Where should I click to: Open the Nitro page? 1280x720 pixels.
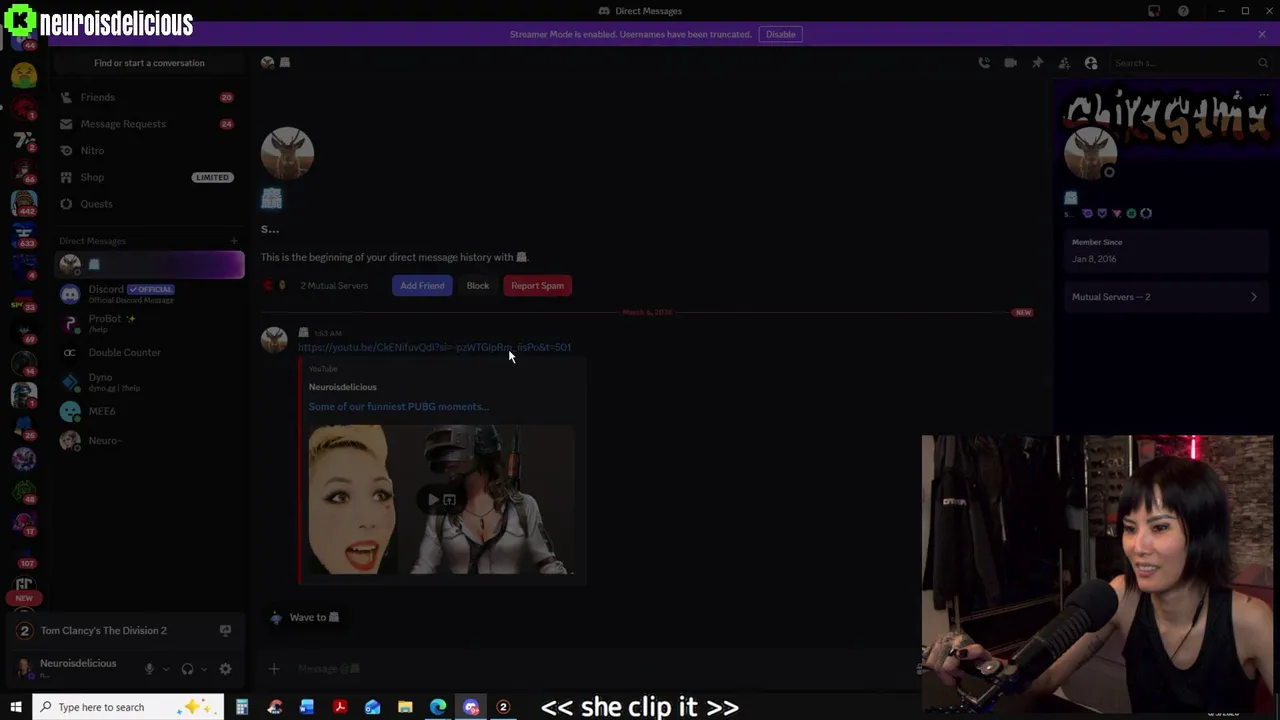pos(149,150)
